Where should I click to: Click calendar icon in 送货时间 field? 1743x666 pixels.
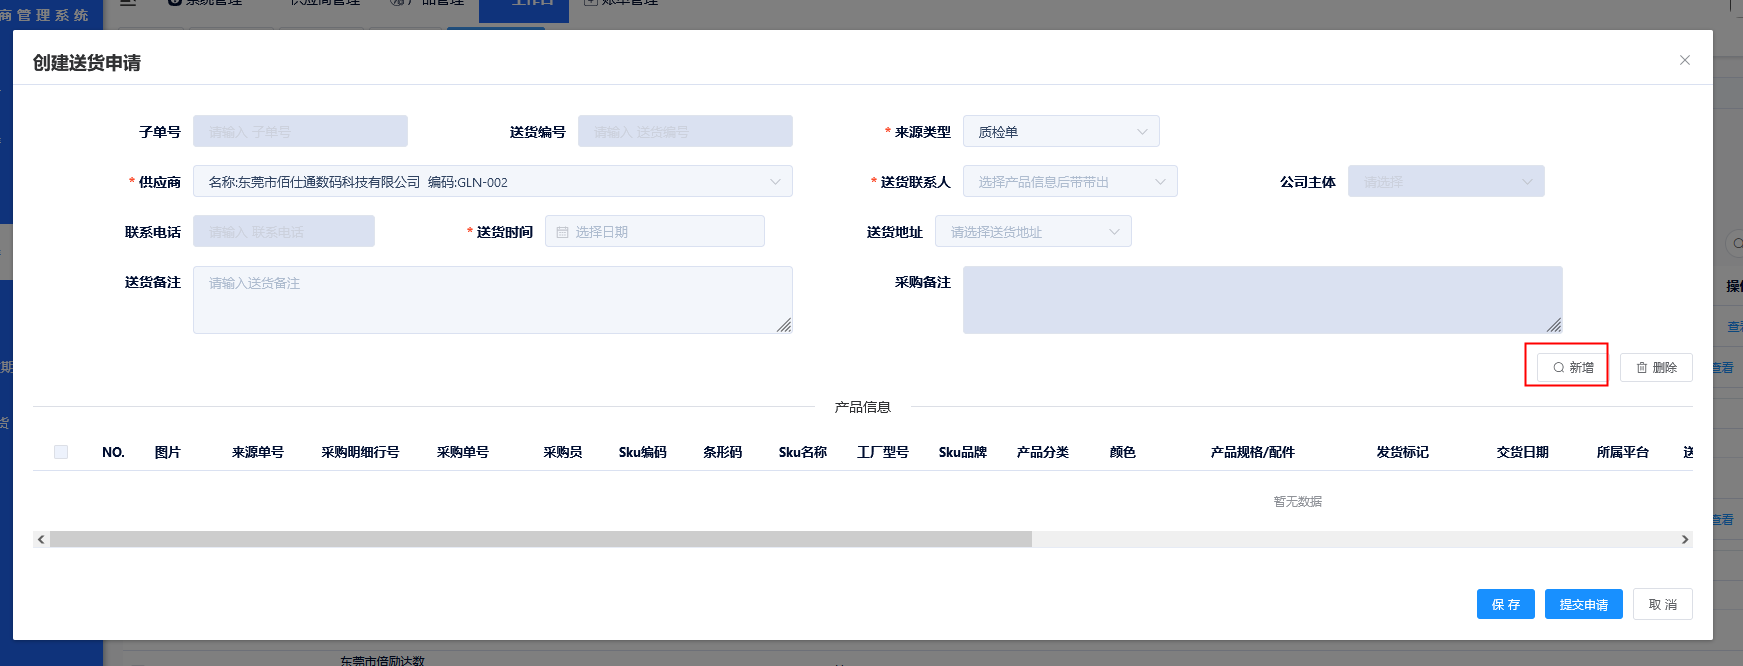562,232
